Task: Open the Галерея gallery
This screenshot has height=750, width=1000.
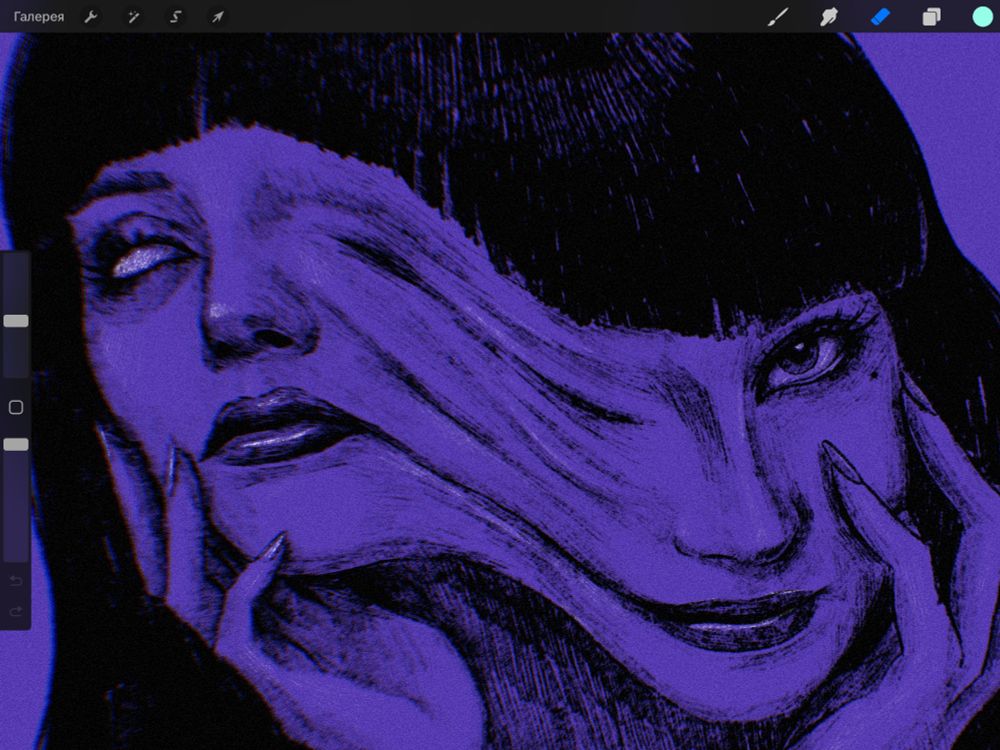Action: [x=39, y=17]
